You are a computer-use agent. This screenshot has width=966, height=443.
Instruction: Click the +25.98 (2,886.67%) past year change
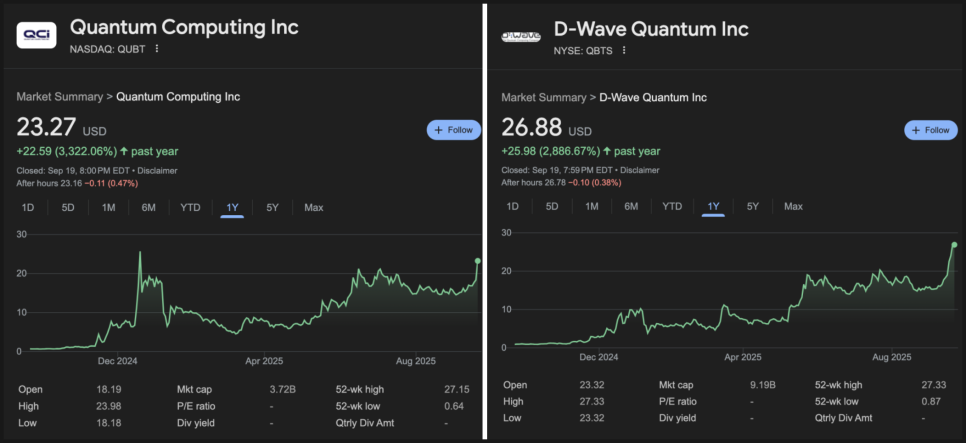pyautogui.click(x=580, y=152)
